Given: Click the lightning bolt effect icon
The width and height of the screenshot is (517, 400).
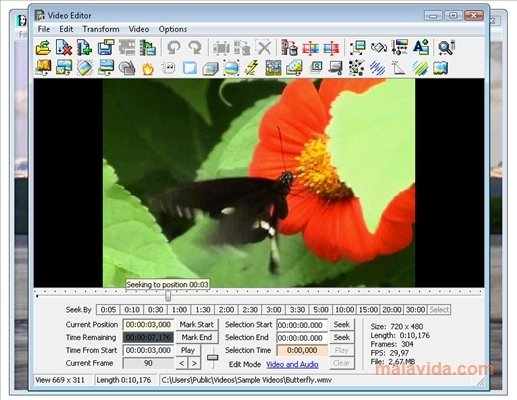Looking at the screenshot, I should [252, 68].
